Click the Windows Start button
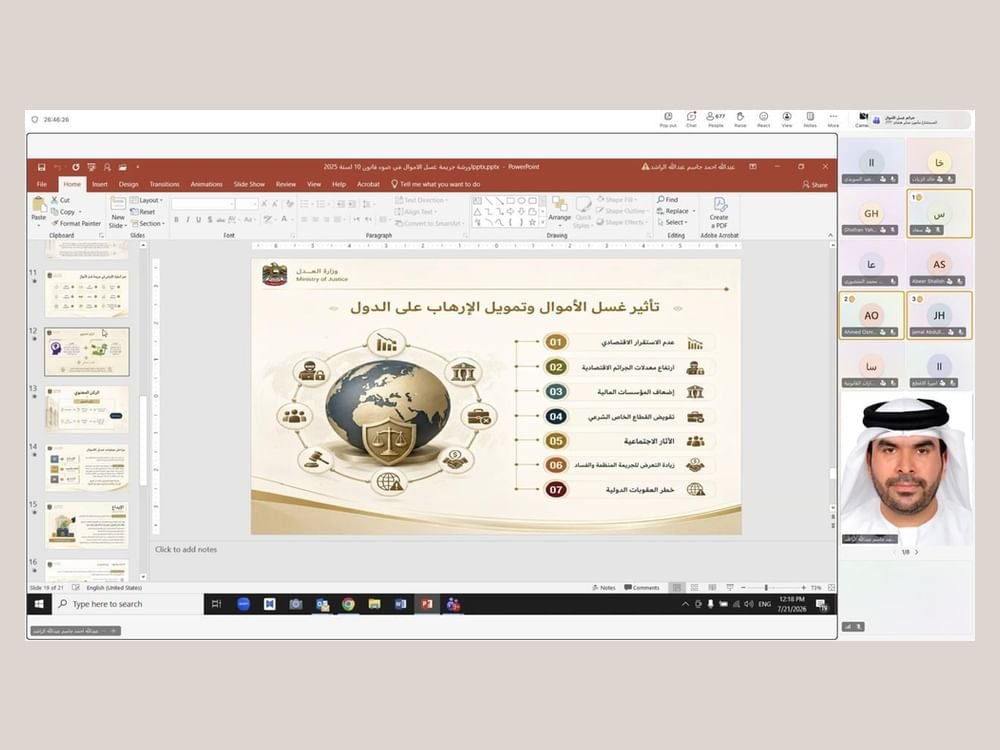This screenshot has height=750, width=1000. click(39, 604)
